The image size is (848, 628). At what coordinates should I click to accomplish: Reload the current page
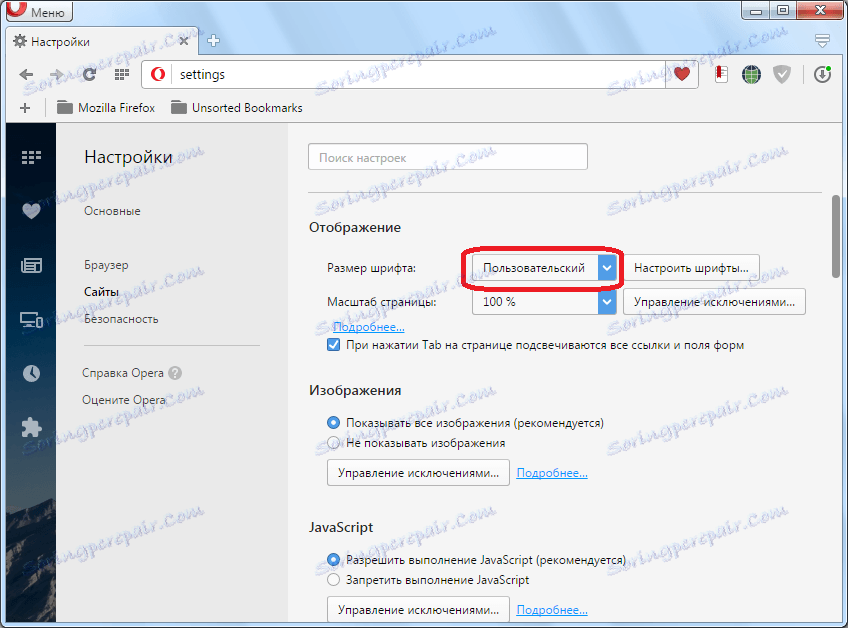tap(89, 75)
